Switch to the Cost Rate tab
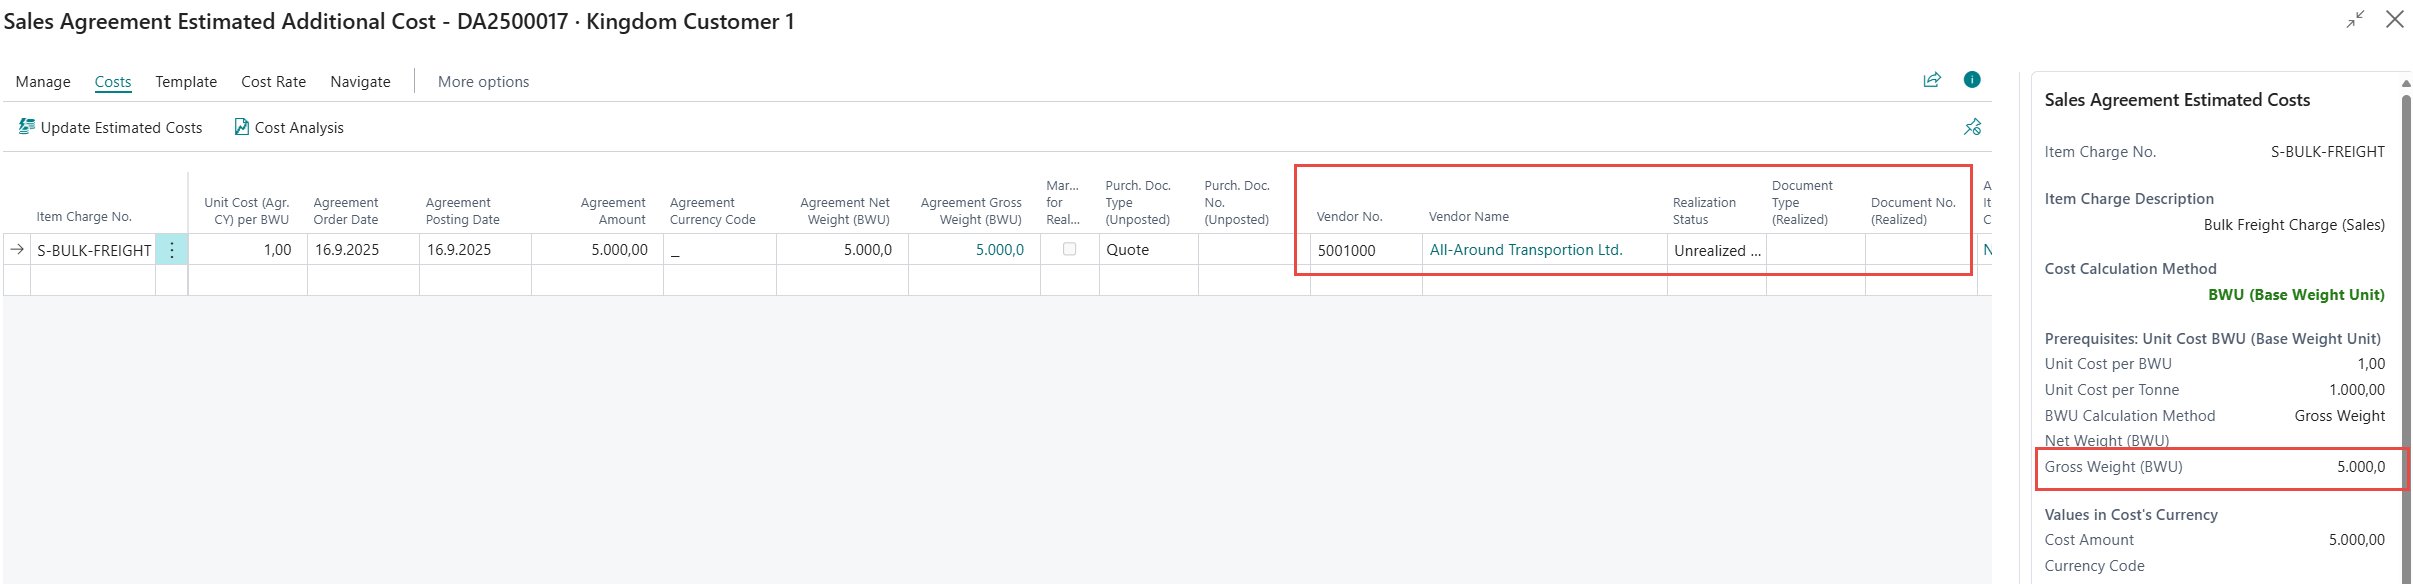 (x=273, y=82)
